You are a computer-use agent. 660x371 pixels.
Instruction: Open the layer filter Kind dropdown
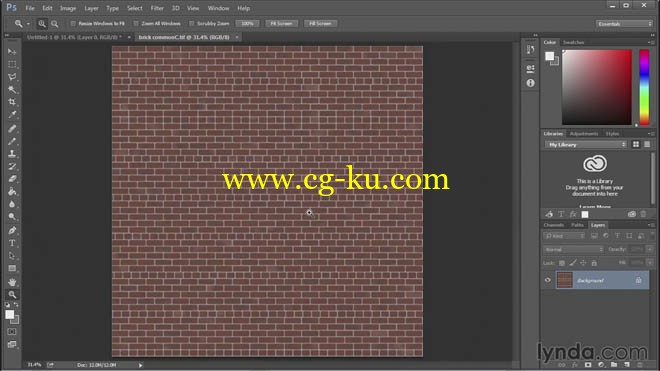coord(564,236)
